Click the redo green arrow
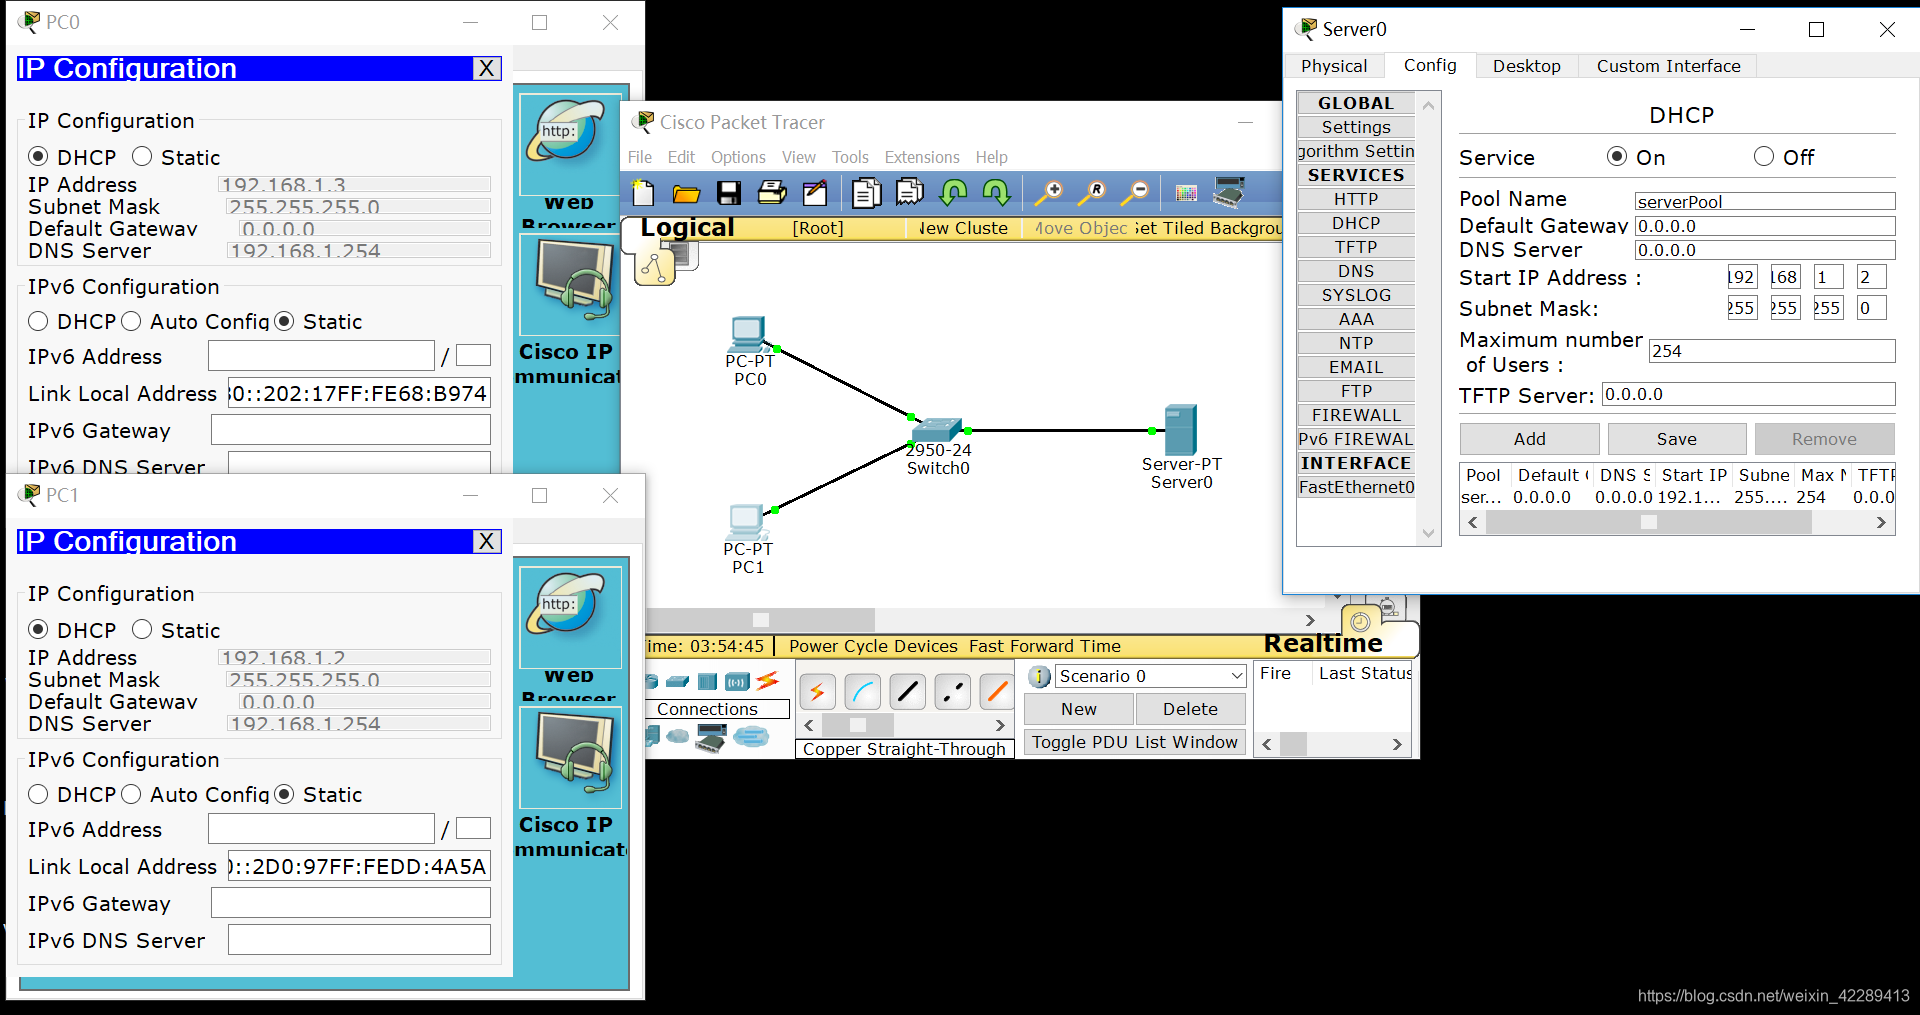The image size is (1920, 1015). coord(996,192)
